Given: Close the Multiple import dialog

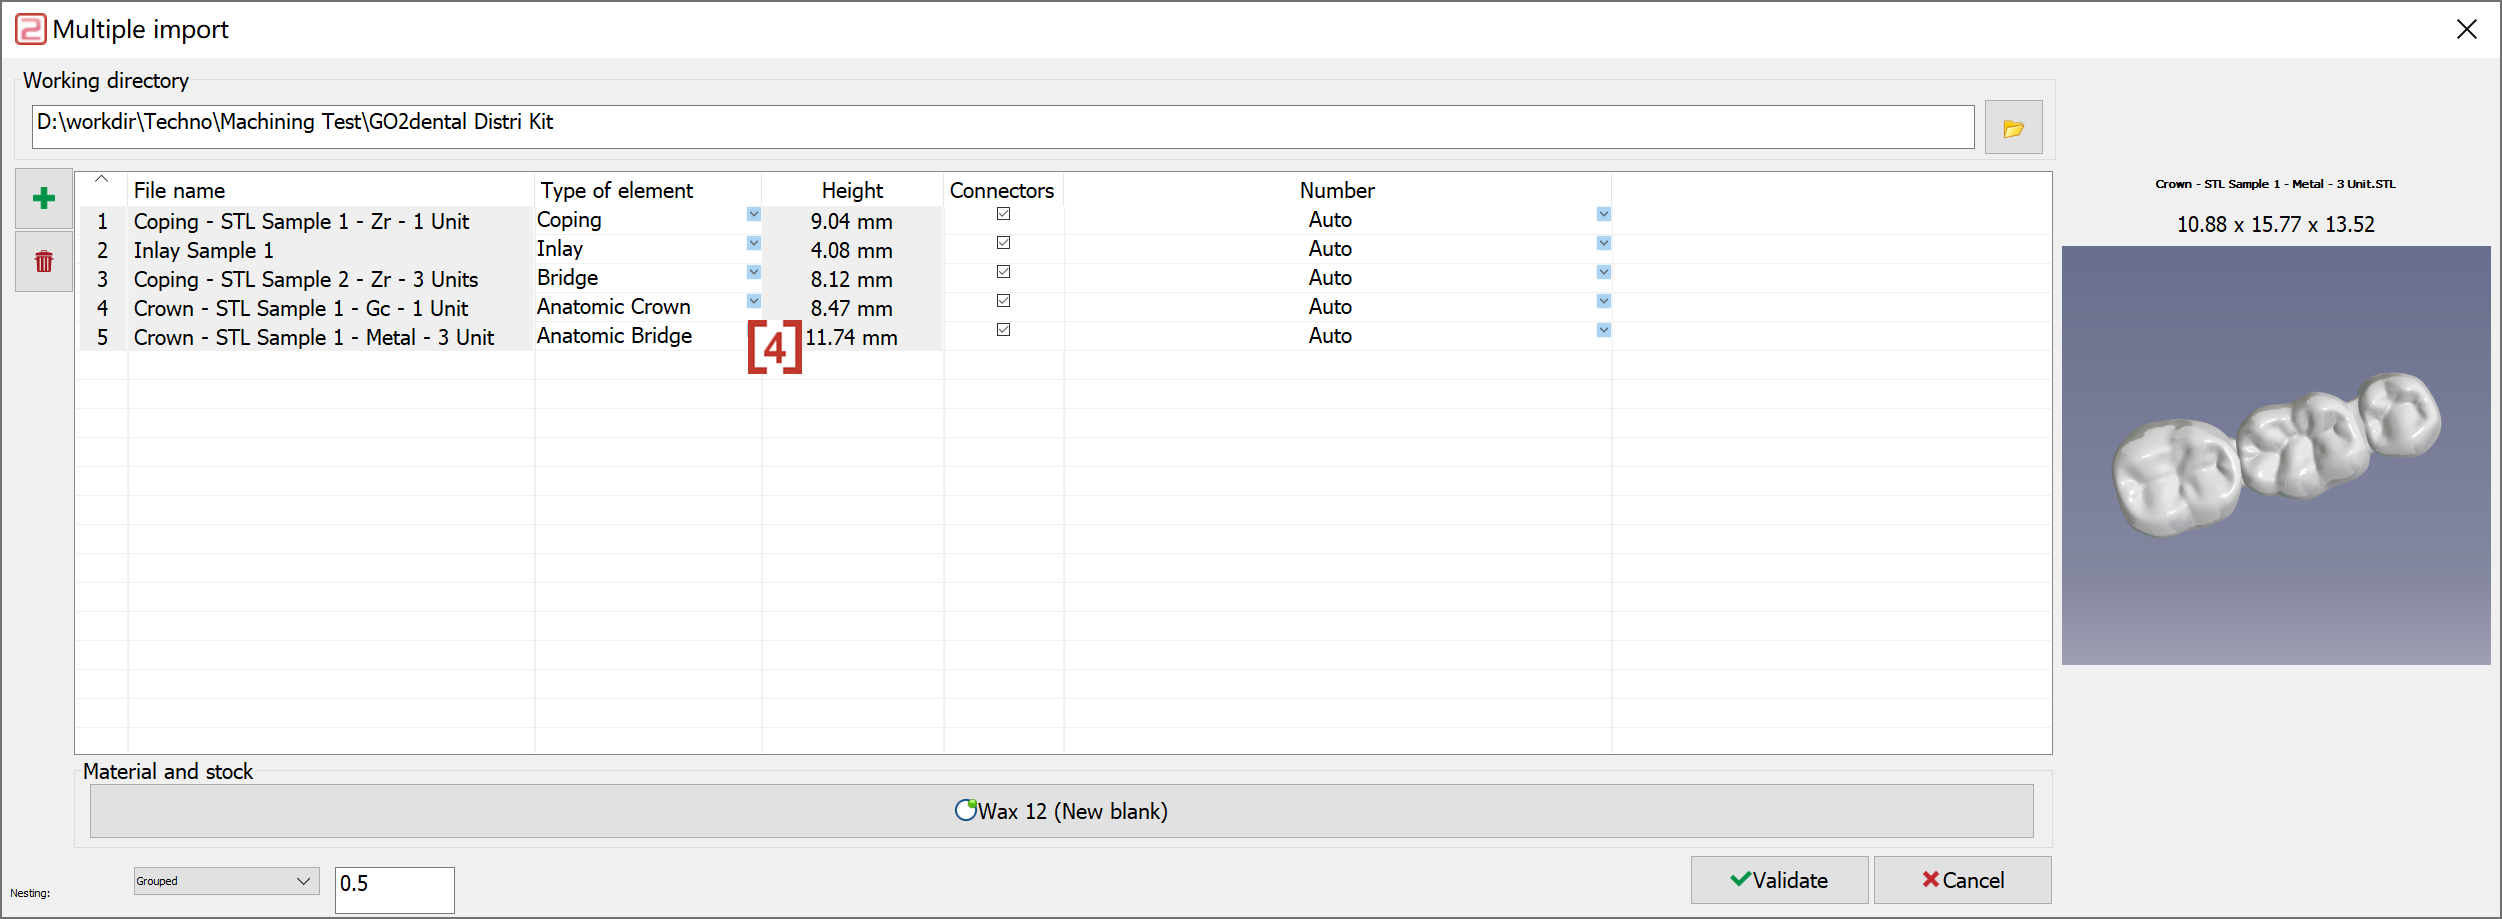Looking at the screenshot, I should (2466, 29).
